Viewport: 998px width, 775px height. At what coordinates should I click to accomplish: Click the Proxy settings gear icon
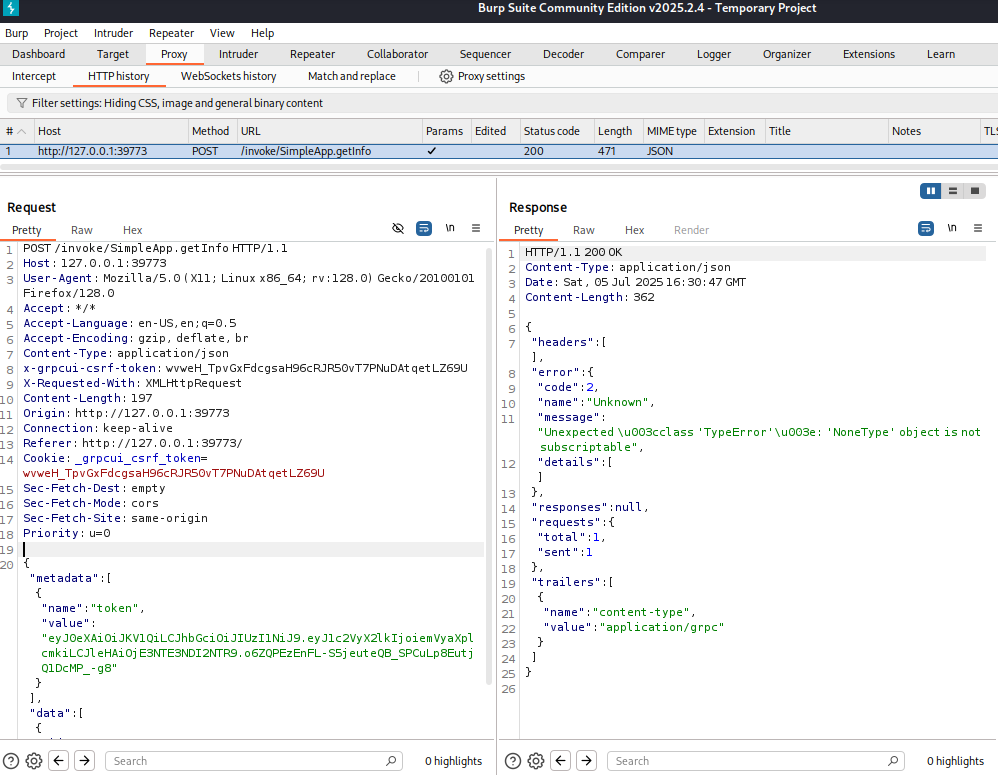click(x=446, y=76)
